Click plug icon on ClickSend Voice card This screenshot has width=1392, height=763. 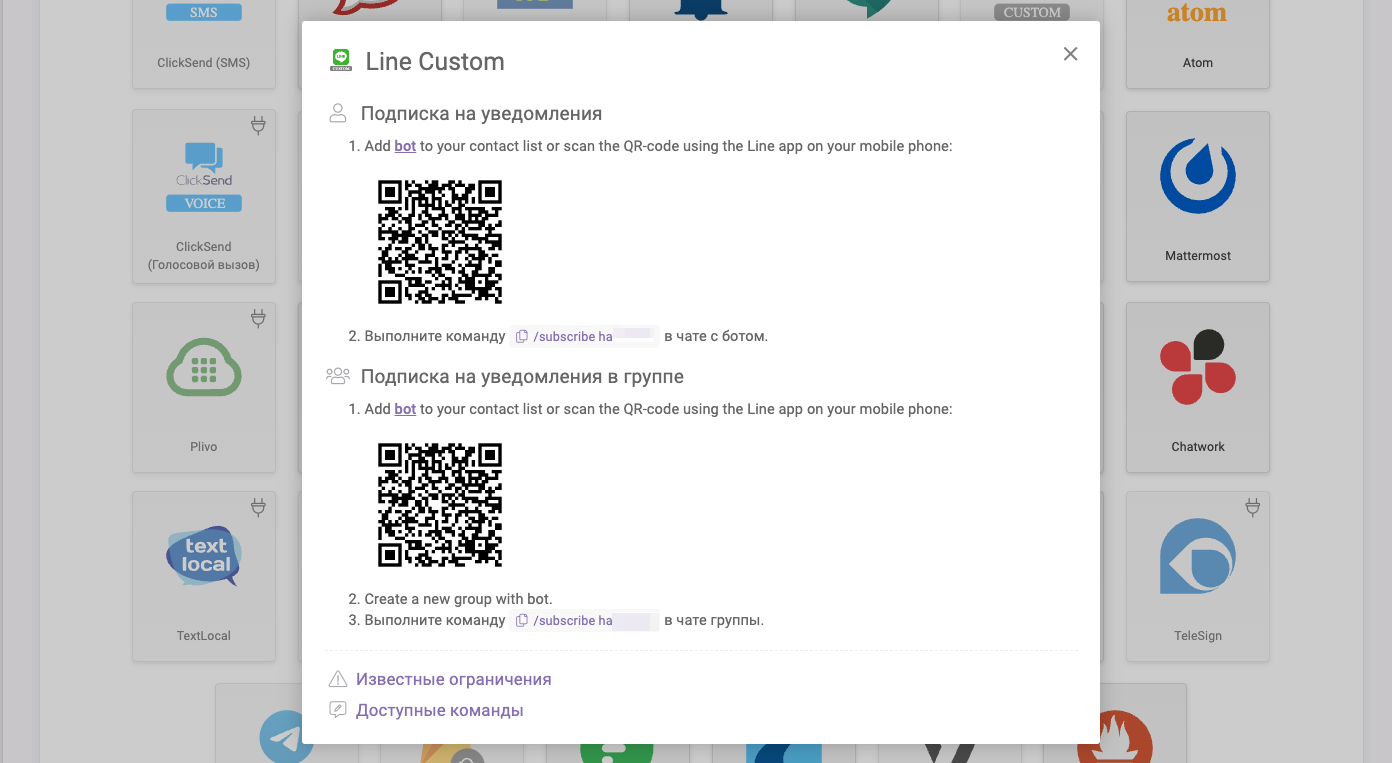(258, 127)
